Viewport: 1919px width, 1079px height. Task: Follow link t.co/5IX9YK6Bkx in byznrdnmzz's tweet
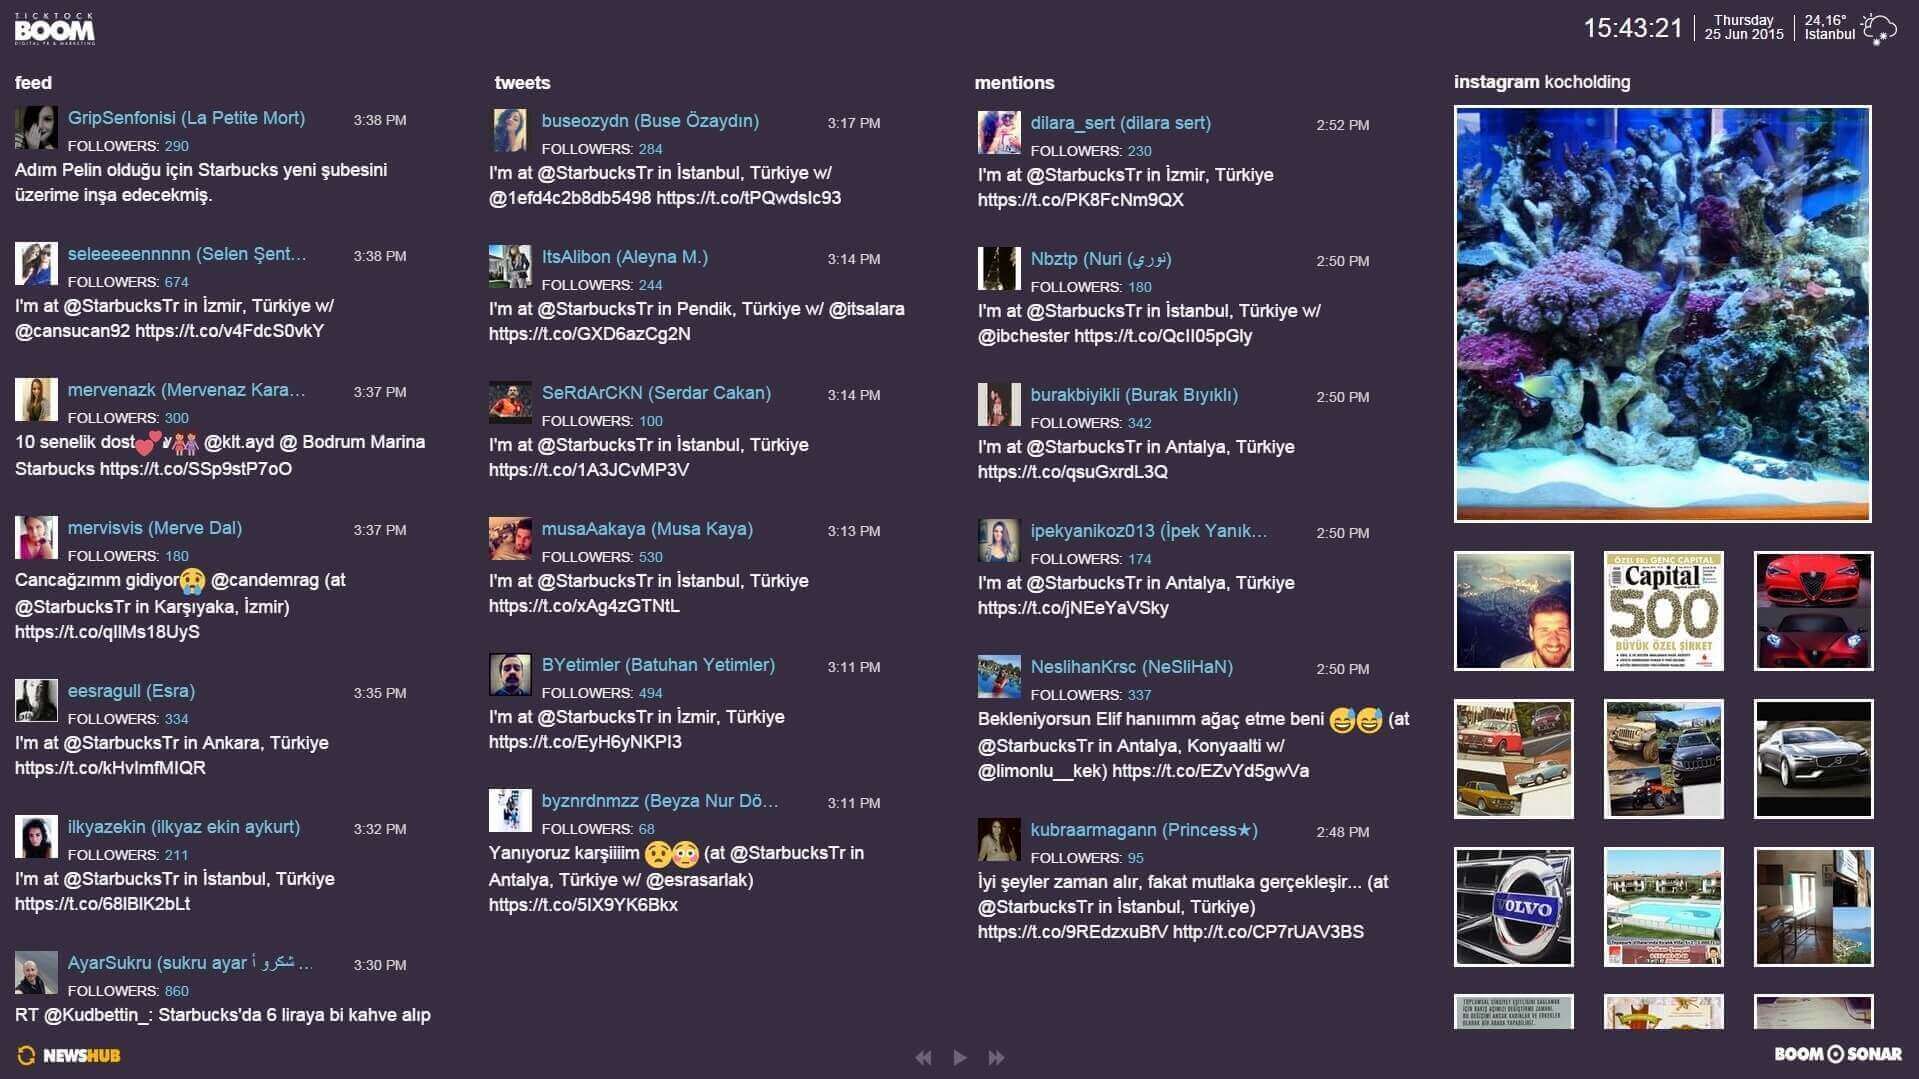click(583, 905)
